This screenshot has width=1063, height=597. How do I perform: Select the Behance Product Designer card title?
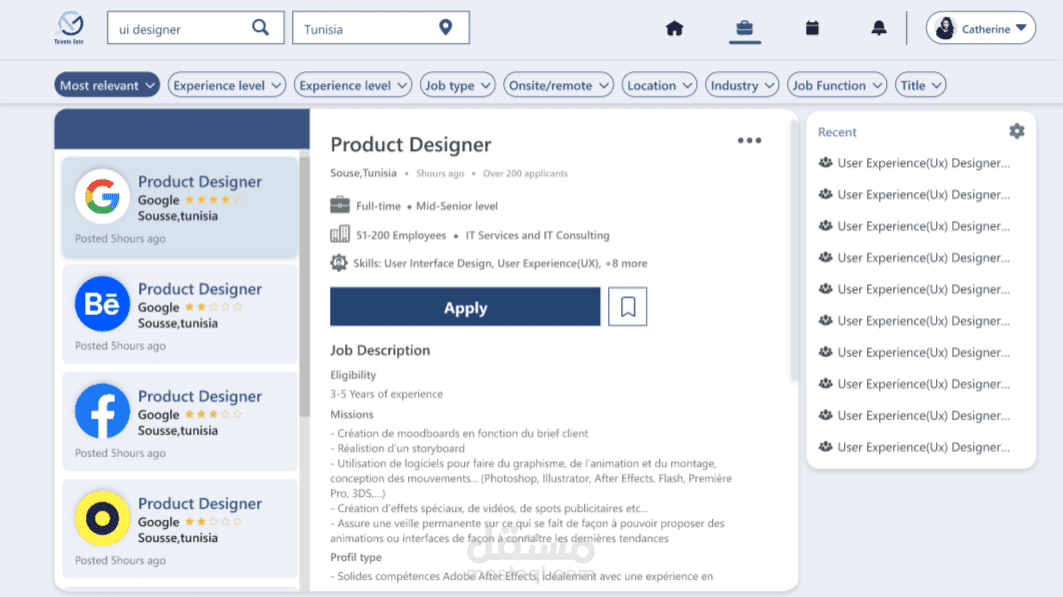pos(200,289)
